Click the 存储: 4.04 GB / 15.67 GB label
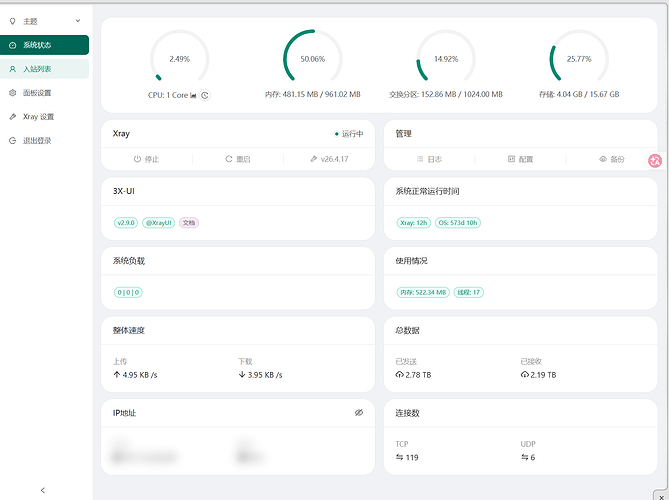Image resolution: width=669 pixels, height=500 pixels. [x=579, y=94]
